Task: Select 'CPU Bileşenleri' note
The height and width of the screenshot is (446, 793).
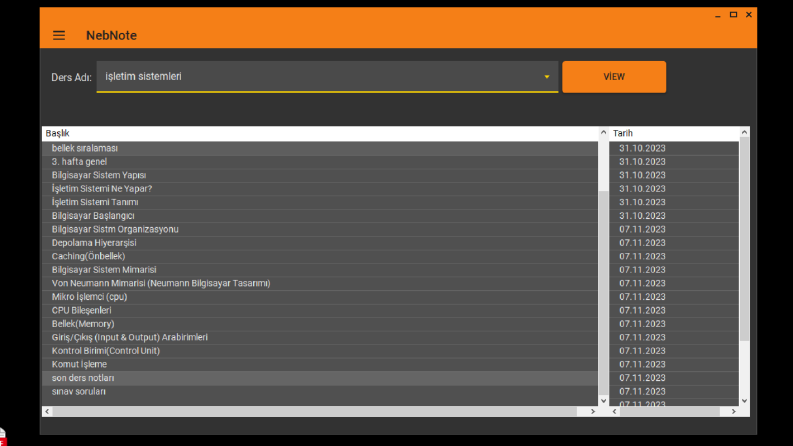Action: (x=320, y=310)
